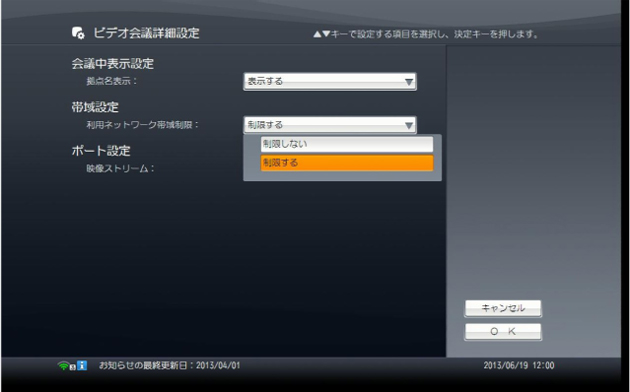Click the arrow of the 表示する dropdown
This screenshot has width=630, height=392.
(x=409, y=82)
